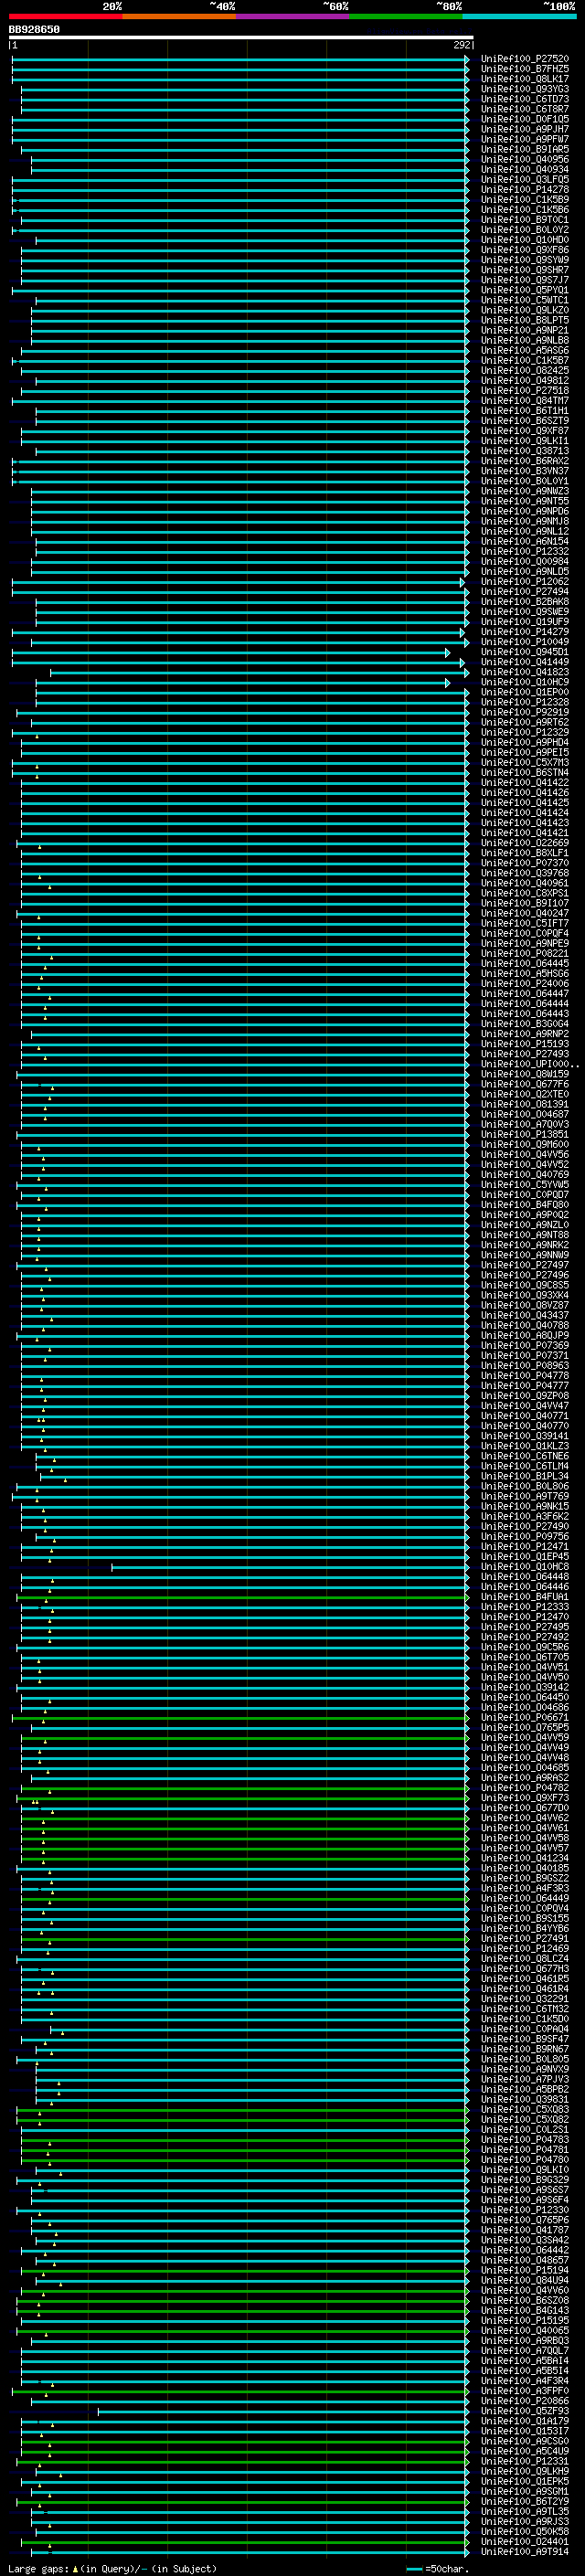Select the UniRef100_B4FQ80 row label
Viewport: 585px width, 2576px height.
coord(525,1204)
